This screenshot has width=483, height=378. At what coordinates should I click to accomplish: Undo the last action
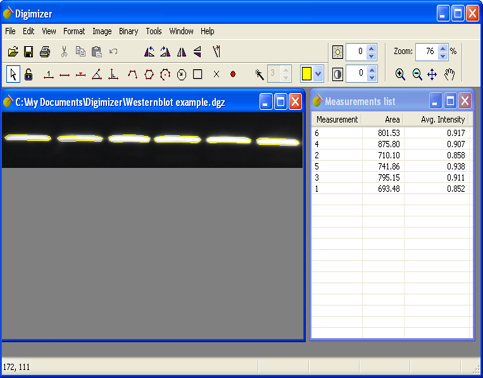[113, 52]
